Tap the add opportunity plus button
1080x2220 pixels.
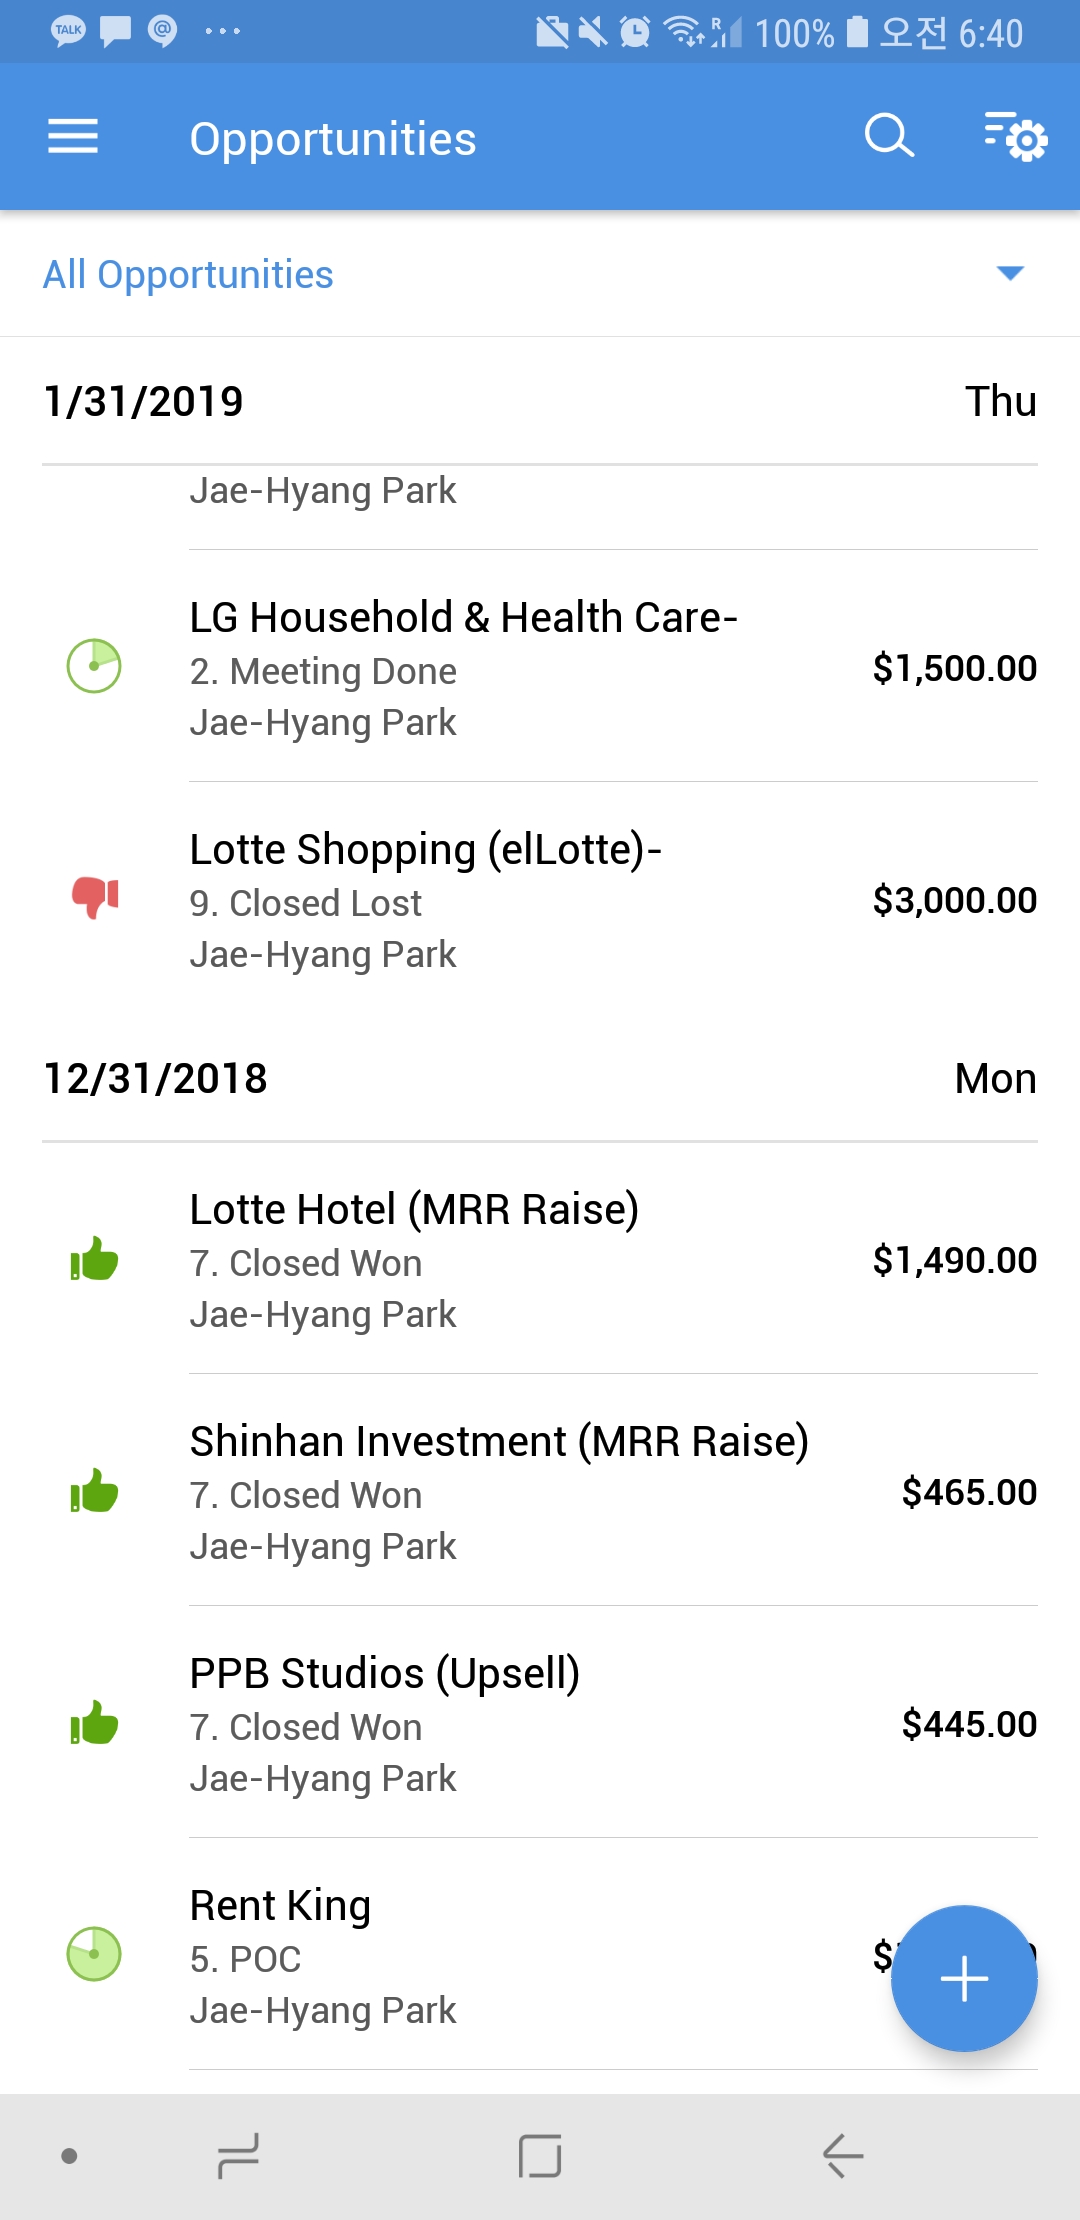[964, 1978]
